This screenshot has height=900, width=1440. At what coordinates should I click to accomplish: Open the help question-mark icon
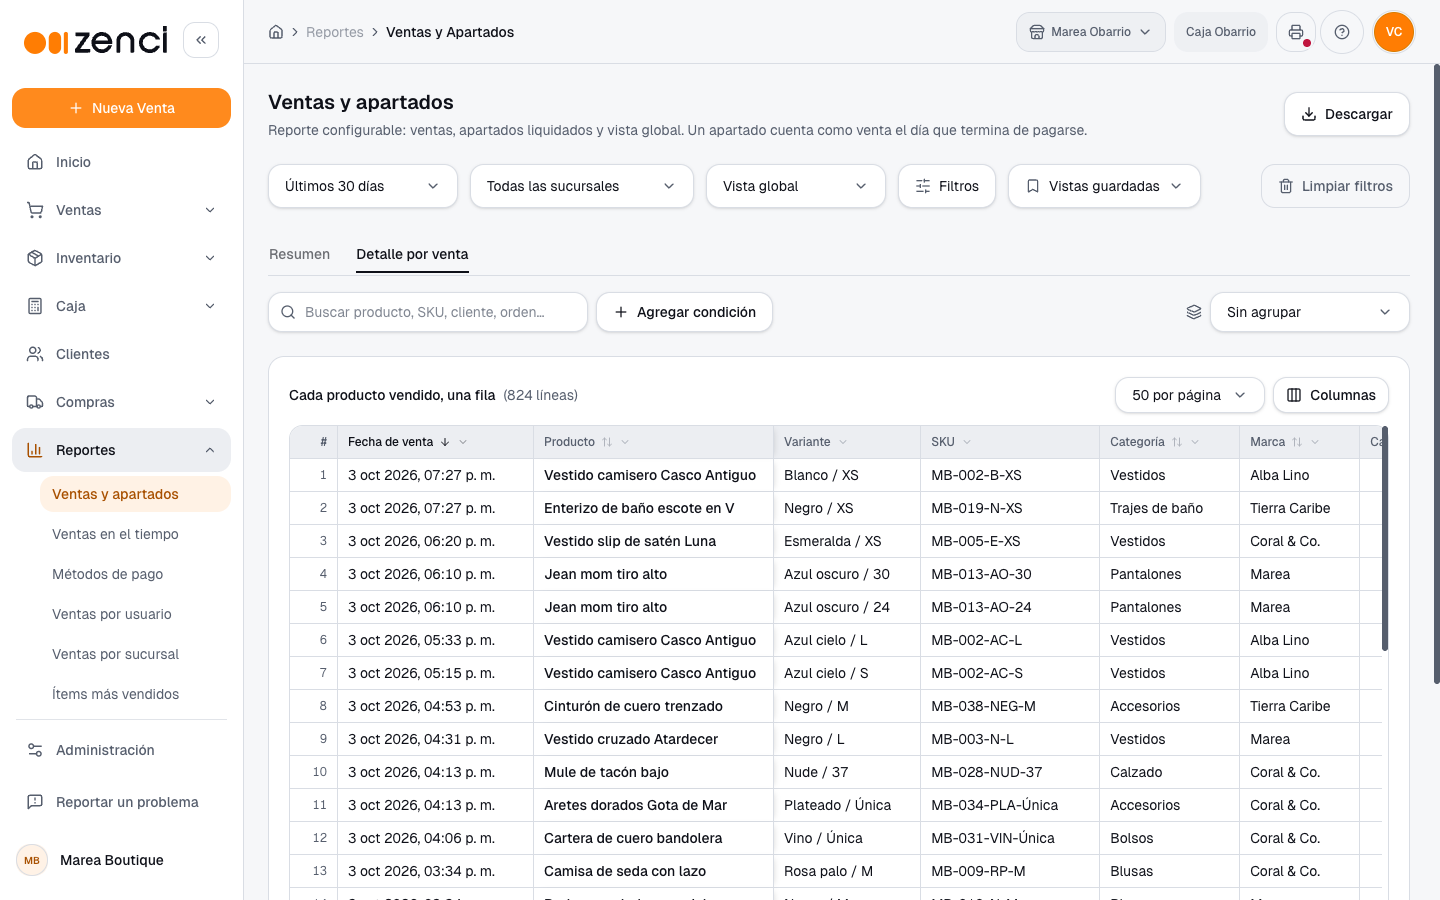coord(1342,32)
